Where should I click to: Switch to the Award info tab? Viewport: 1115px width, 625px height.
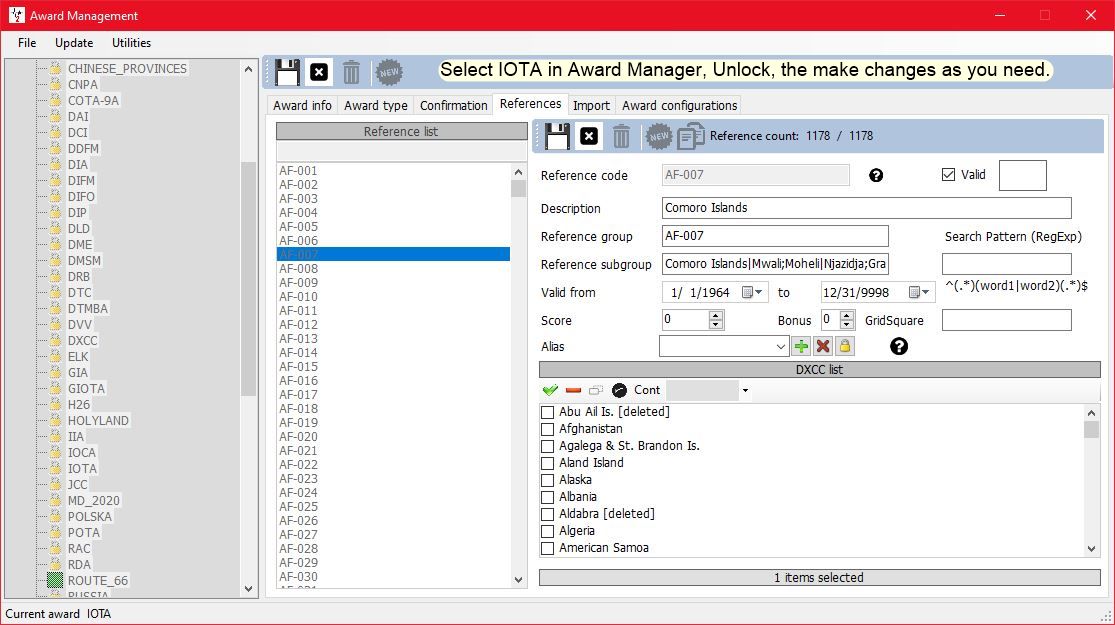(302, 105)
